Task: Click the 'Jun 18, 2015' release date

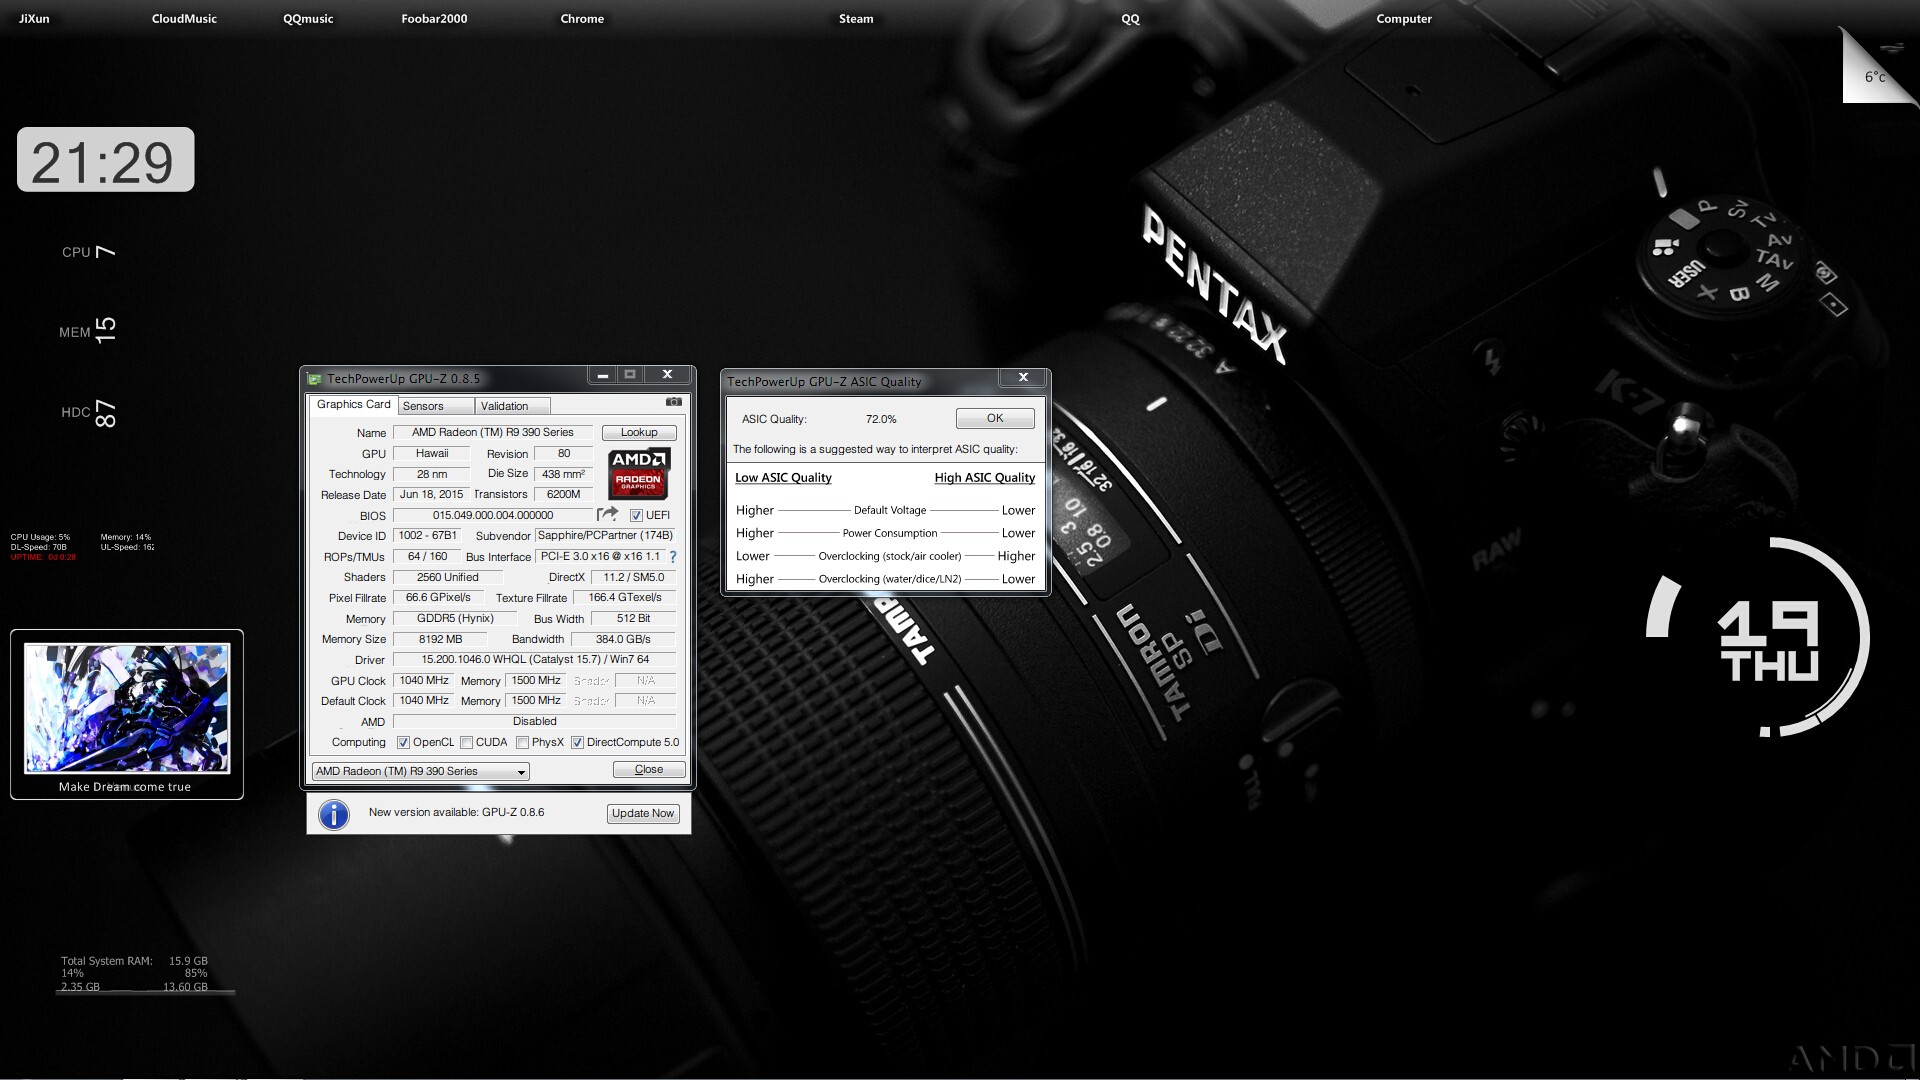Action: pos(431,495)
